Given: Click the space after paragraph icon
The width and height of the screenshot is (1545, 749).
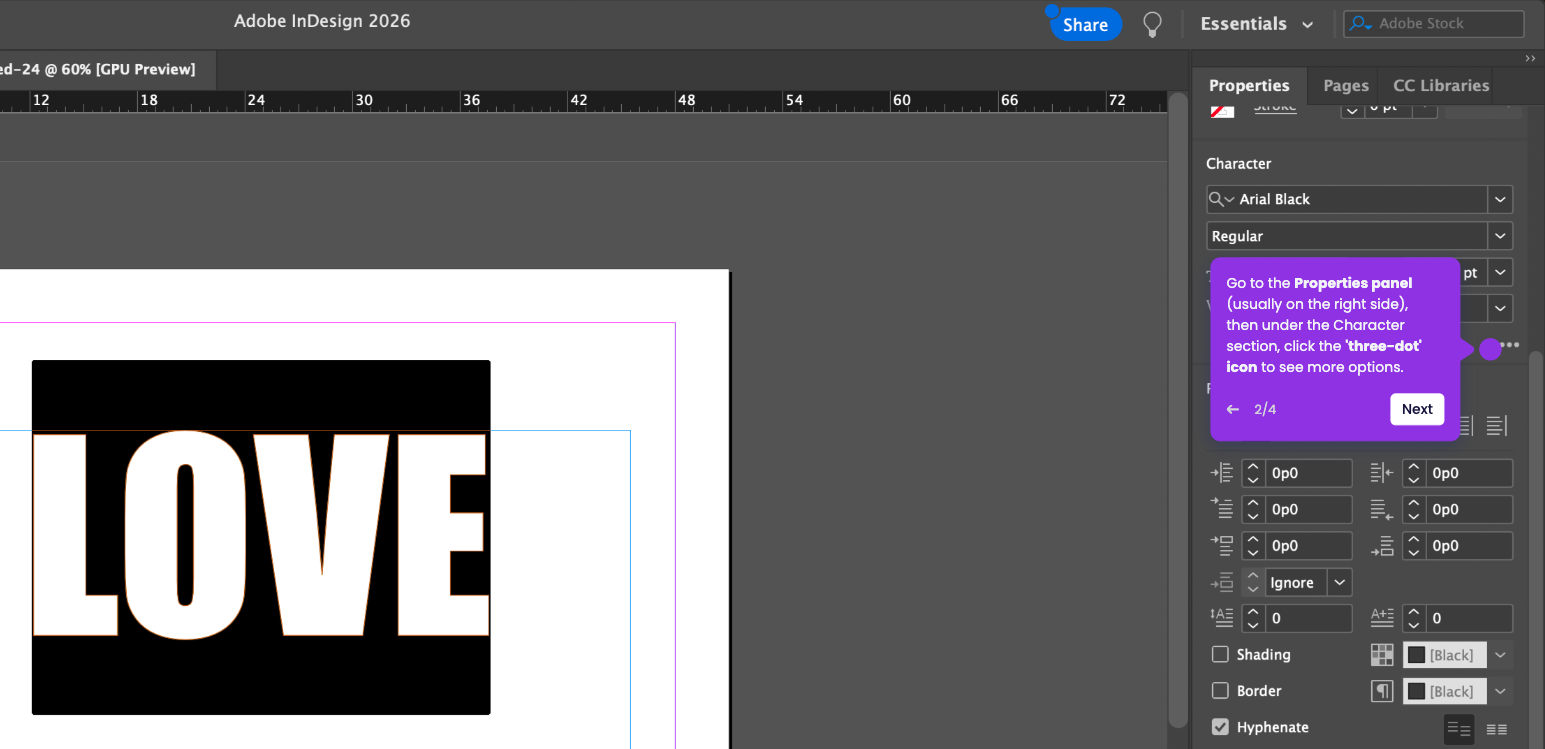Looking at the screenshot, I should [1382, 545].
